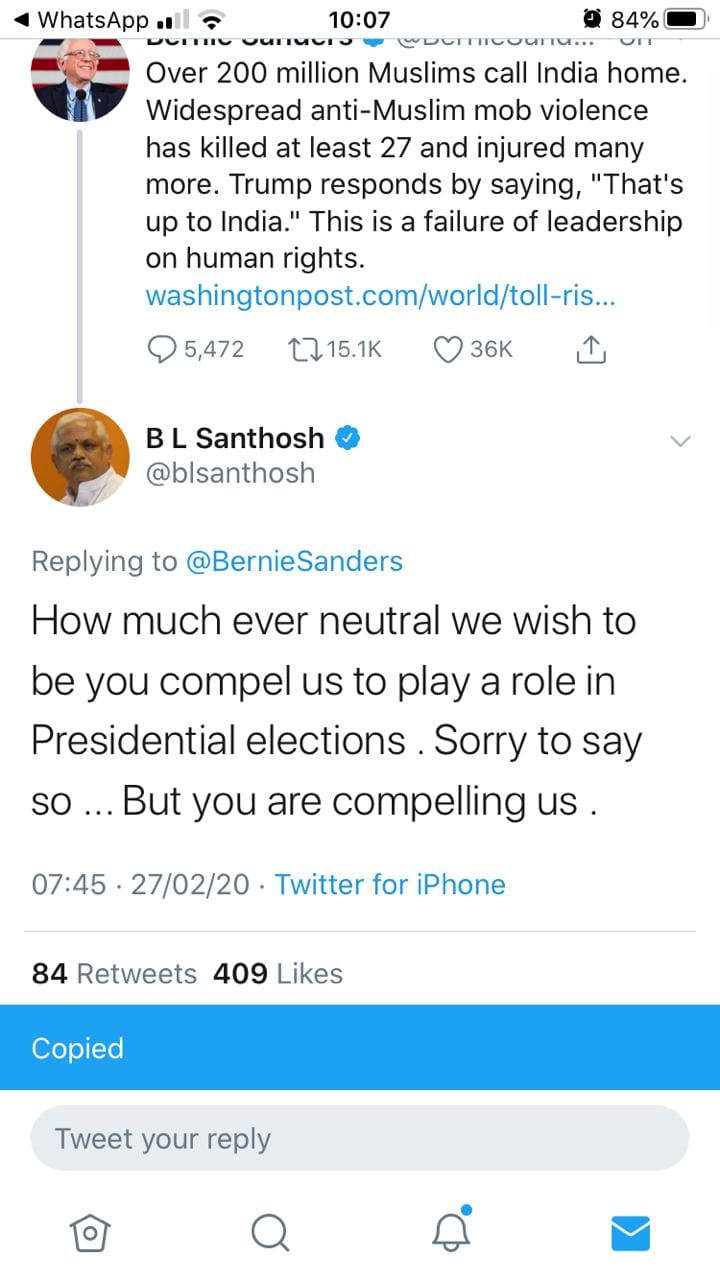View the 409 Likes list
The image size is (720, 1280).
[x=275, y=972]
